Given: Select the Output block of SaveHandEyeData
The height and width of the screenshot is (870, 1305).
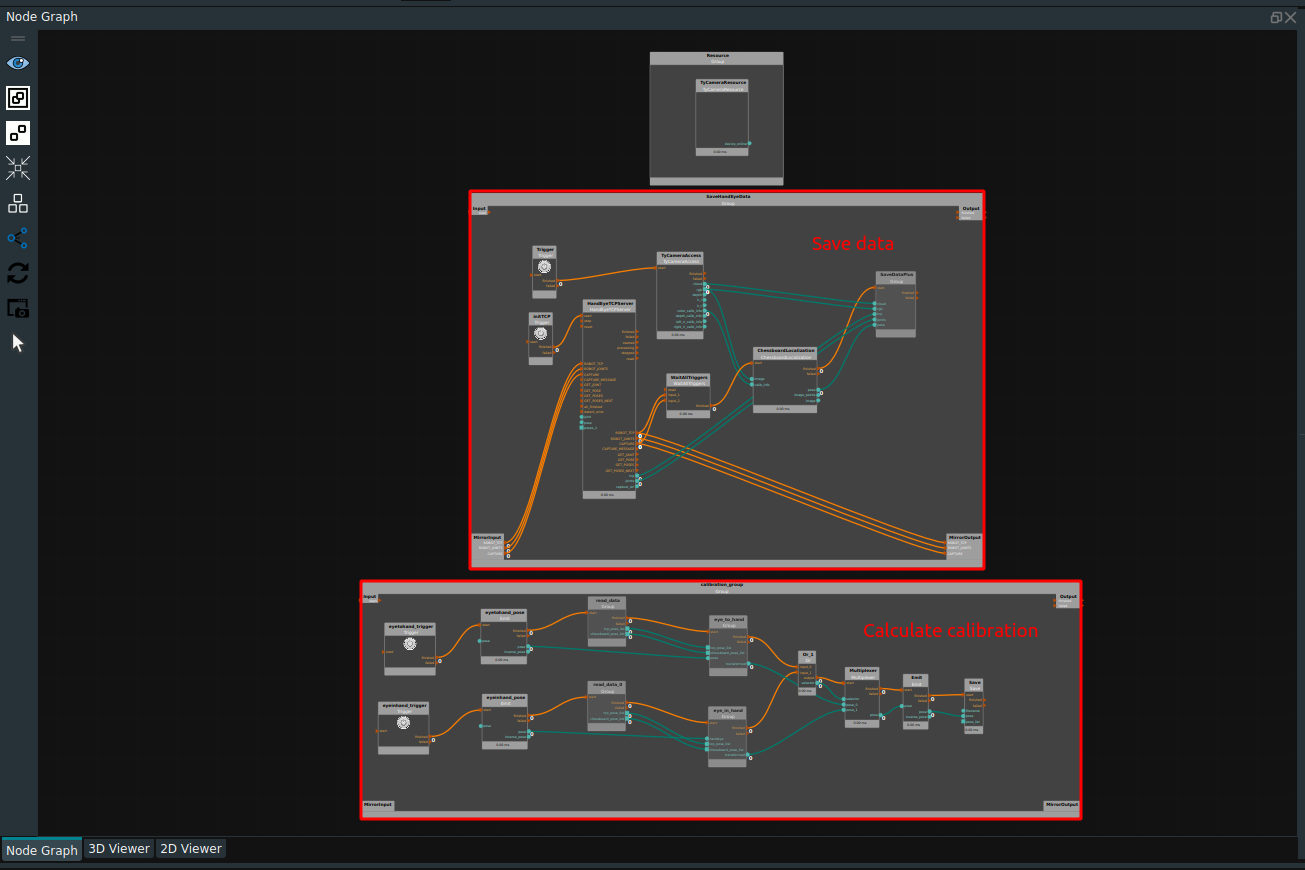Looking at the screenshot, I should 970,211.
